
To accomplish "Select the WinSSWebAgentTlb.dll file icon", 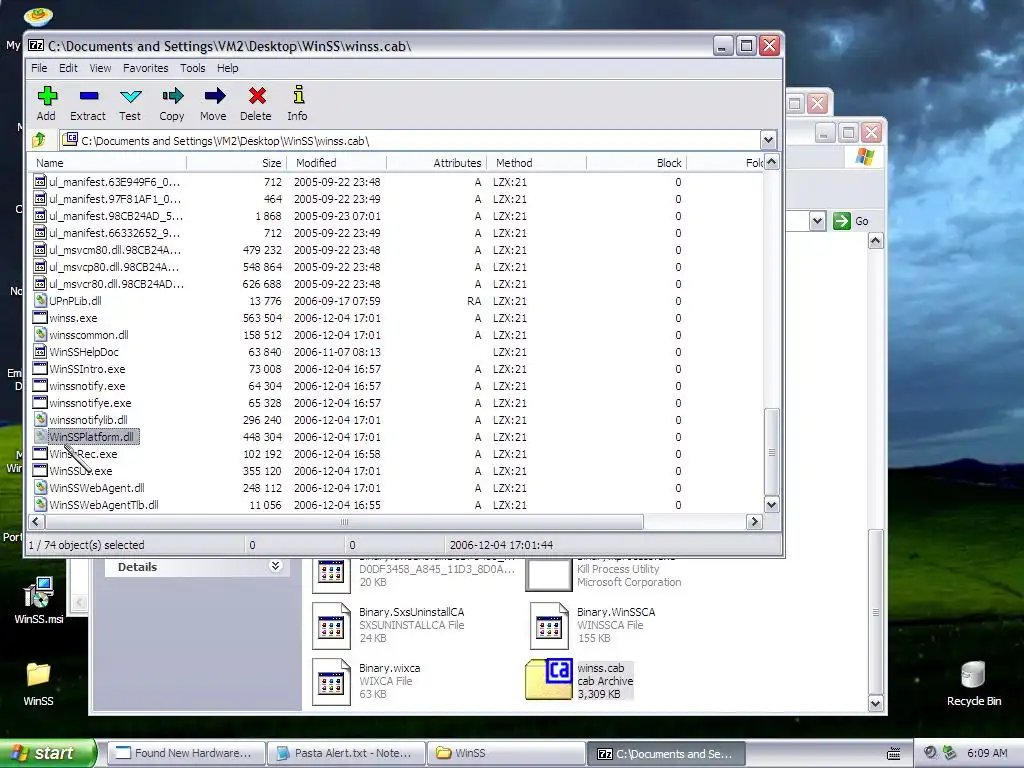I will 40,505.
